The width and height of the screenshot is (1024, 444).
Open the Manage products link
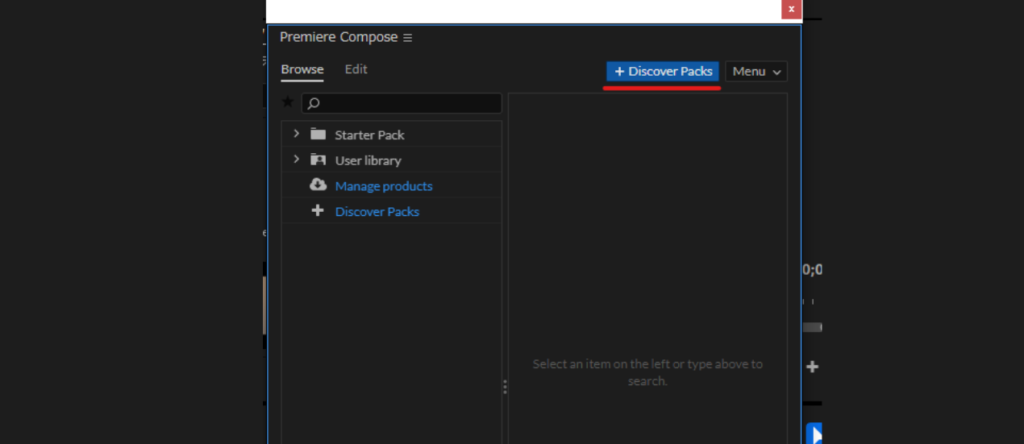coord(383,186)
